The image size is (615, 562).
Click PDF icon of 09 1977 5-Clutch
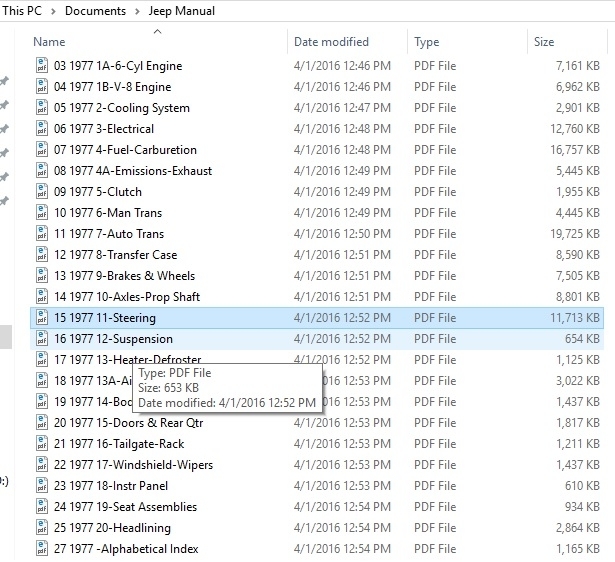click(42, 191)
